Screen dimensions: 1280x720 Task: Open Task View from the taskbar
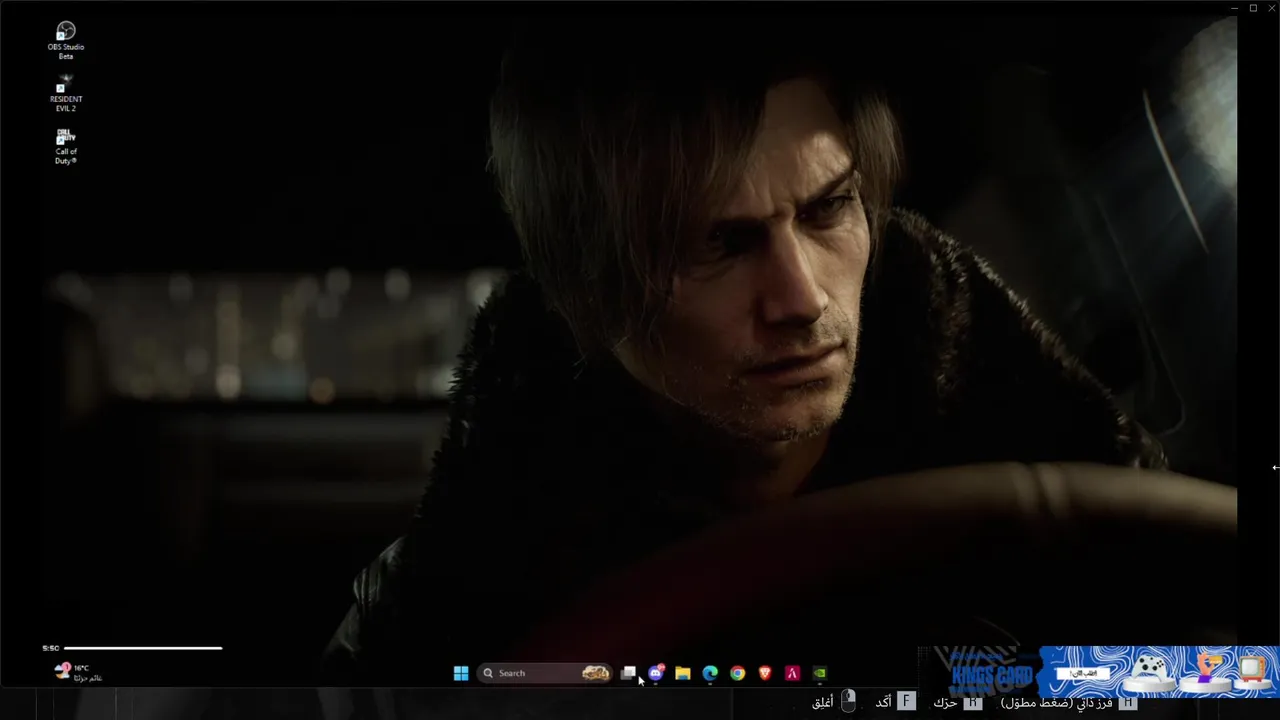click(x=629, y=673)
